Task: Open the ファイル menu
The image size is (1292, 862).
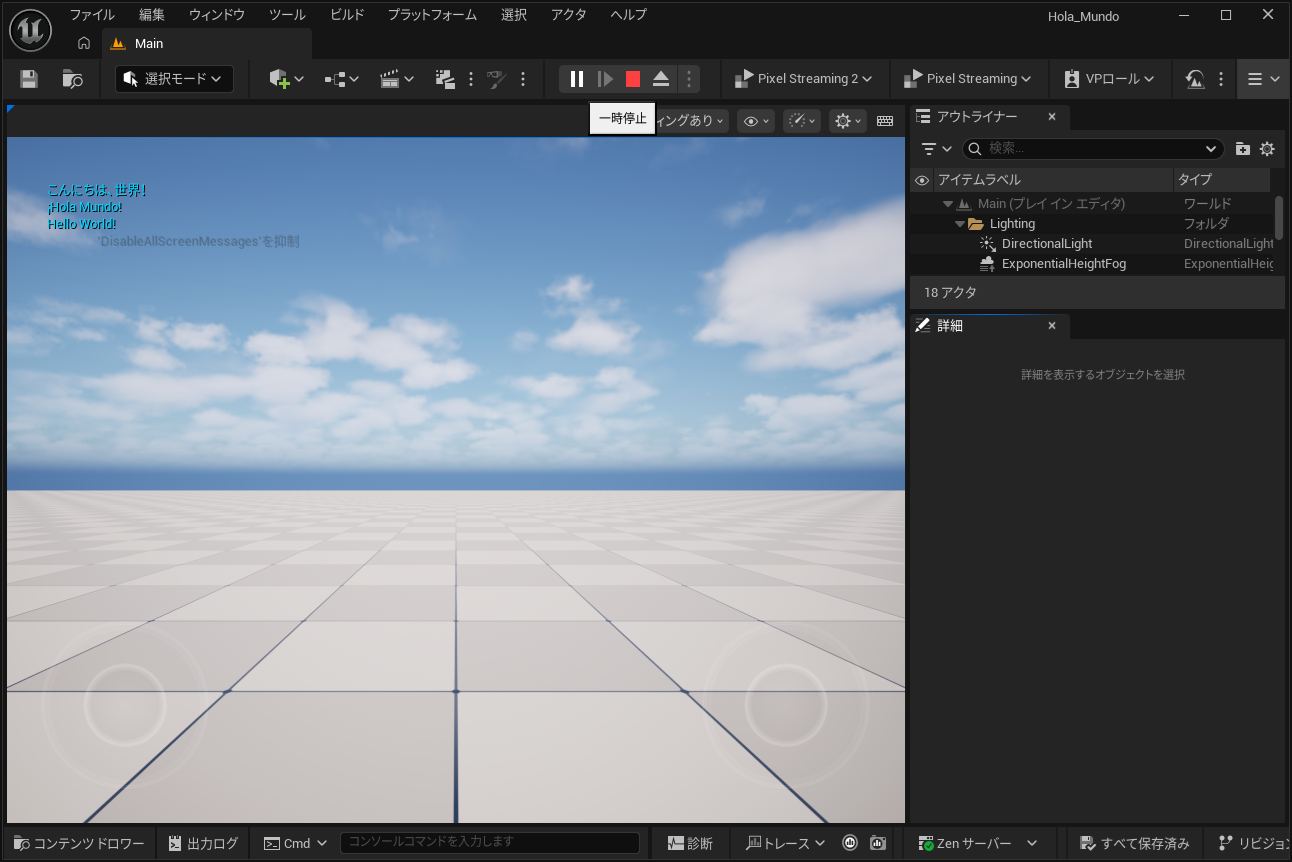Action: click(92, 15)
